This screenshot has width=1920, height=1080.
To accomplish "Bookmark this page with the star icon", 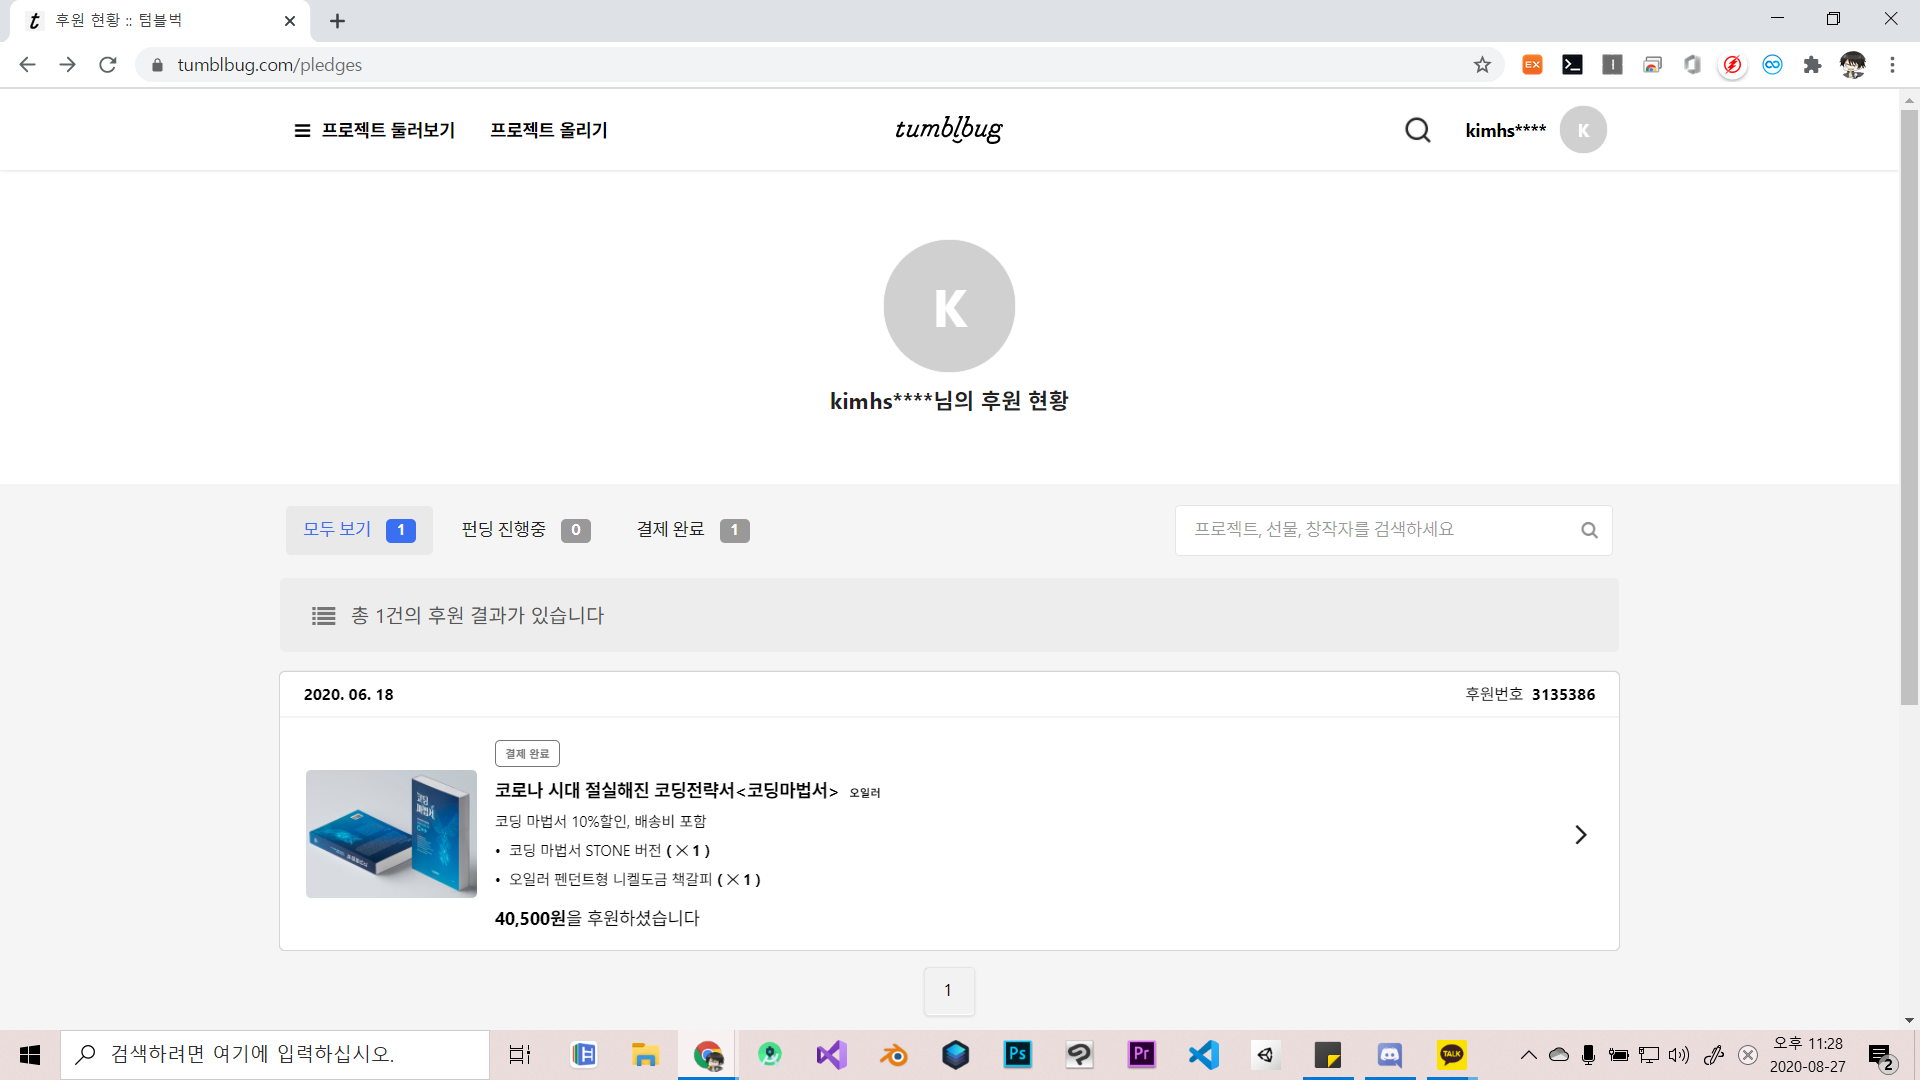I will (x=1482, y=65).
